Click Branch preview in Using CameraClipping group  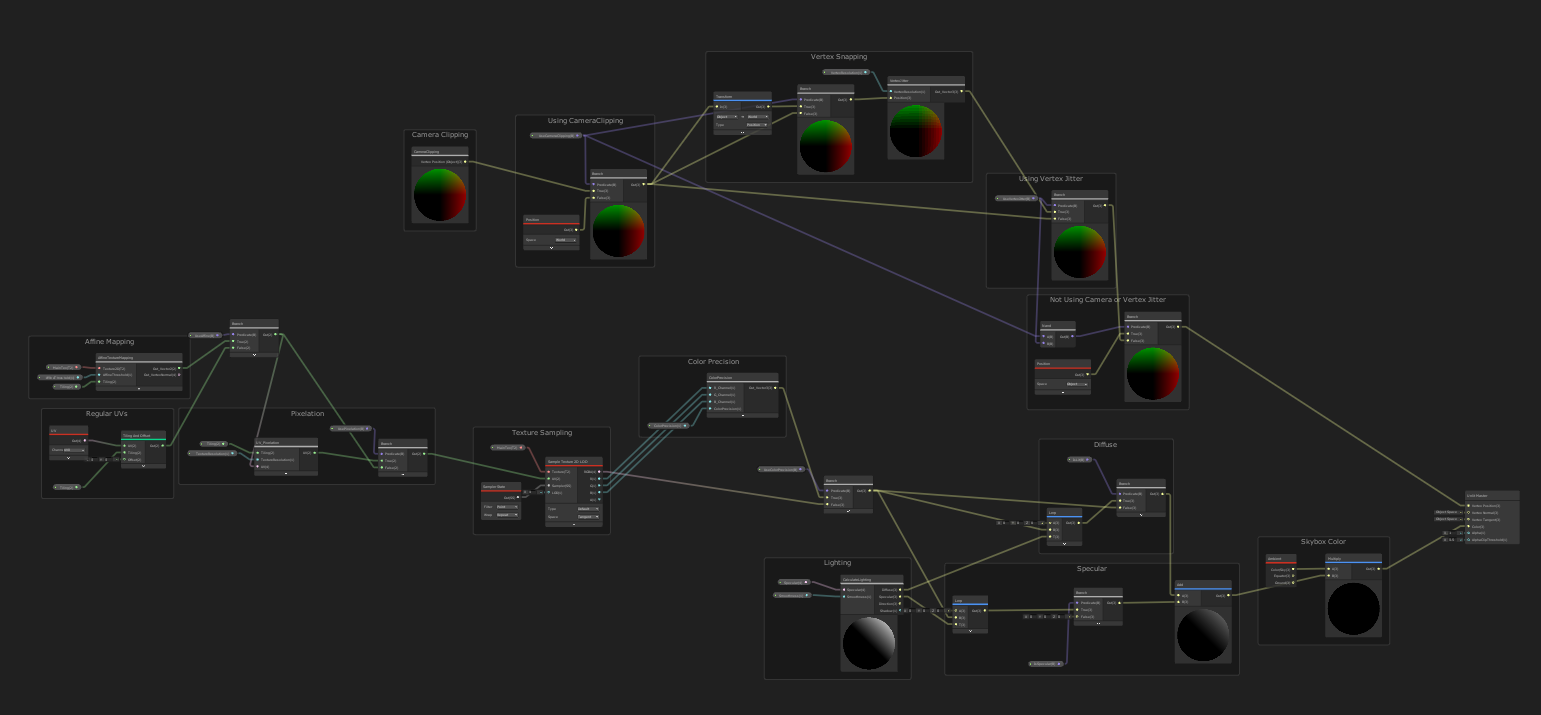618,231
